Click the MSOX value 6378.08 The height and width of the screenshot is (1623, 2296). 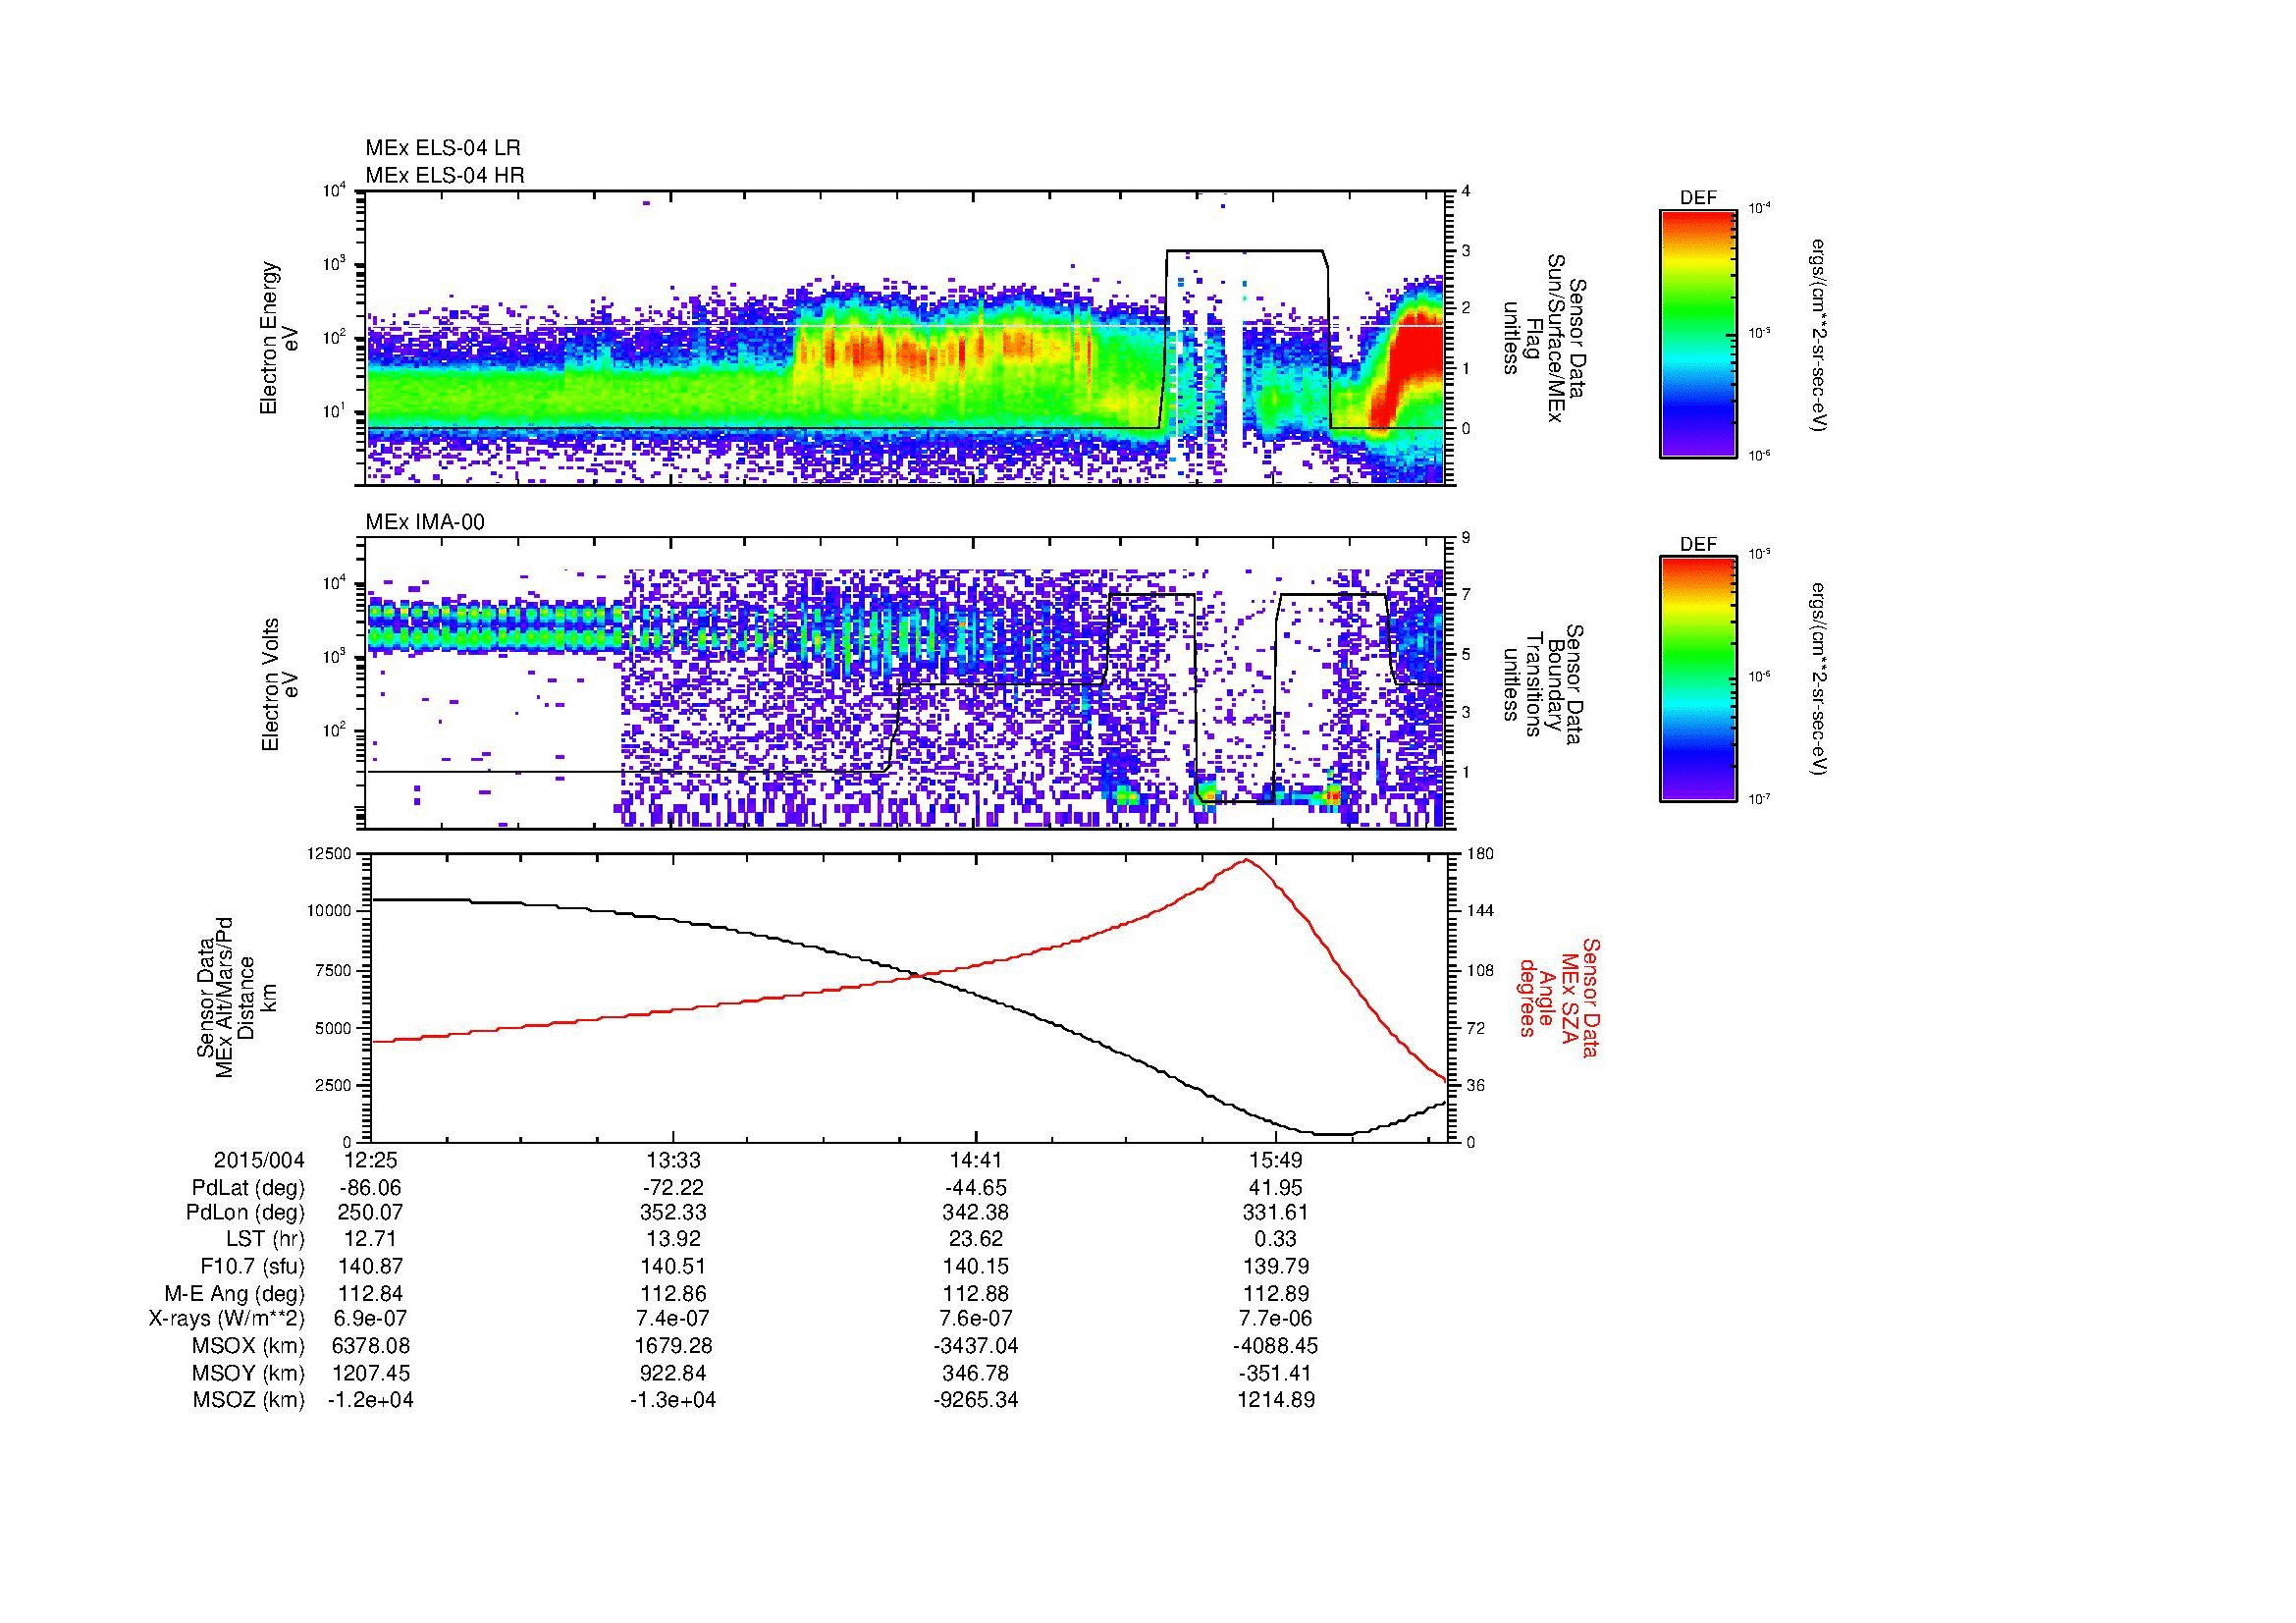coord(371,1346)
